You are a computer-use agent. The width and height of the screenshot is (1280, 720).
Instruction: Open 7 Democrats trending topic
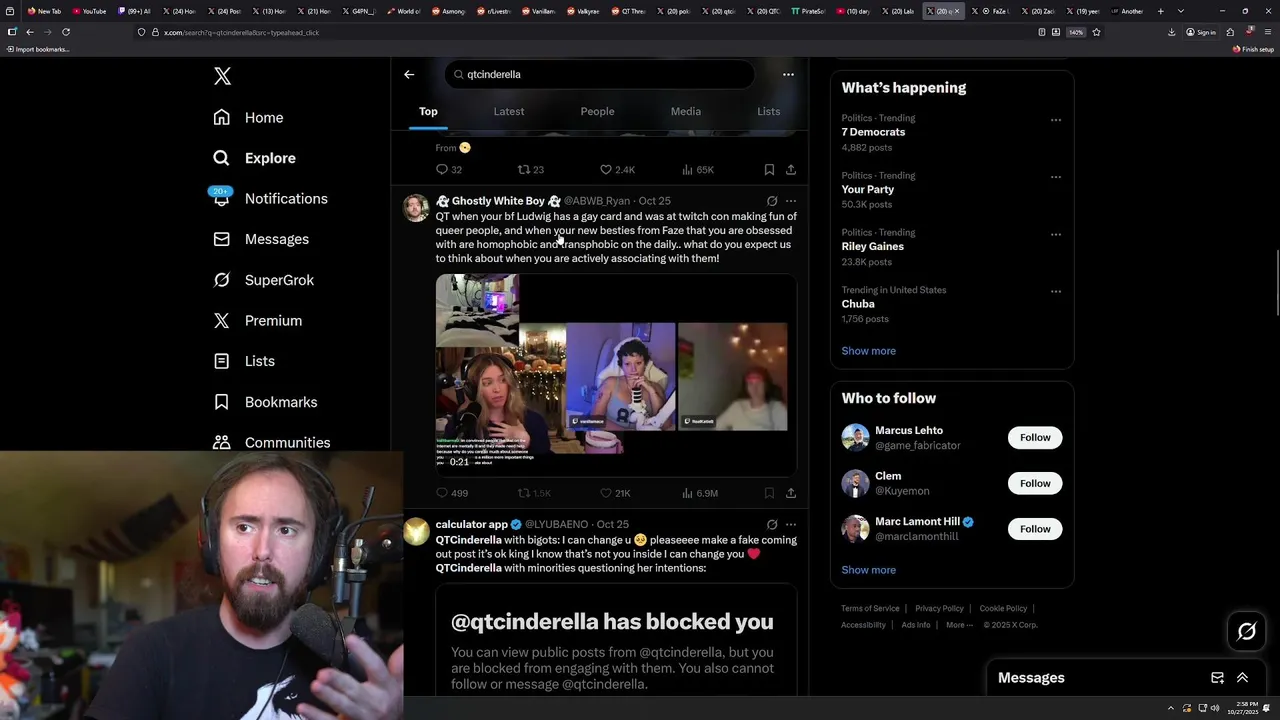[x=873, y=132]
